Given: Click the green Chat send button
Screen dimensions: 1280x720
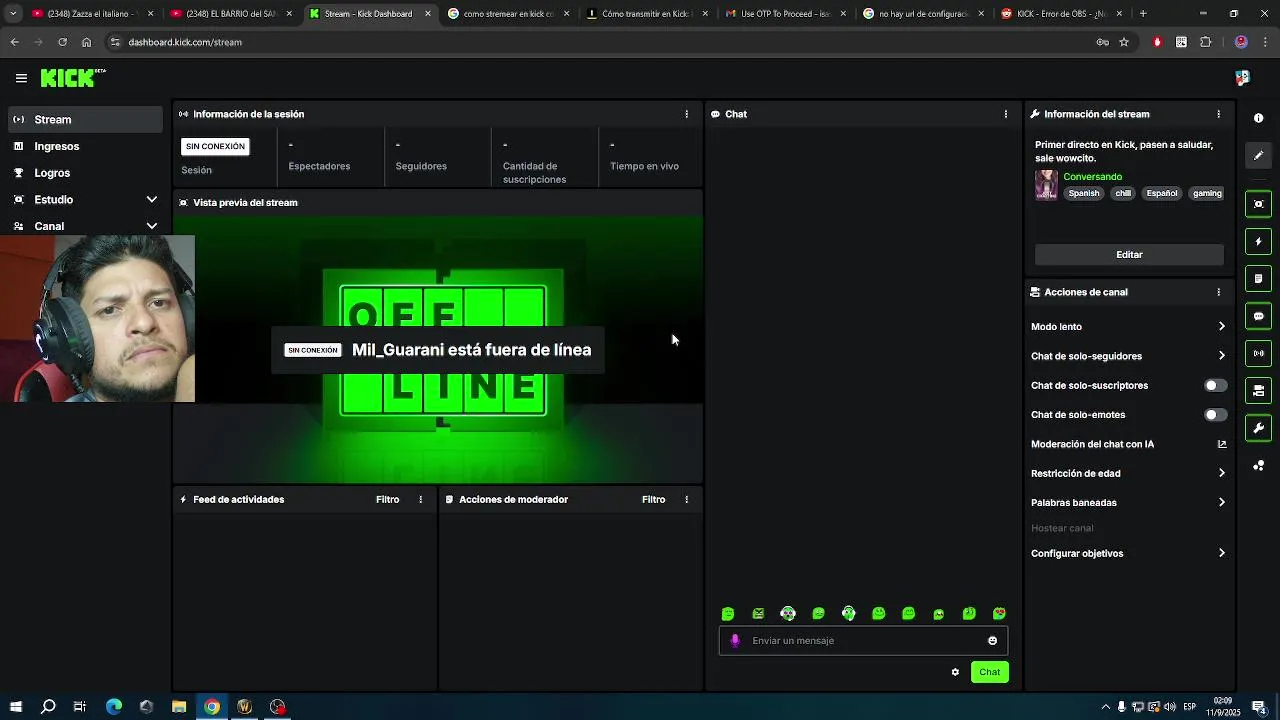Looking at the screenshot, I should pyautogui.click(x=989, y=672).
